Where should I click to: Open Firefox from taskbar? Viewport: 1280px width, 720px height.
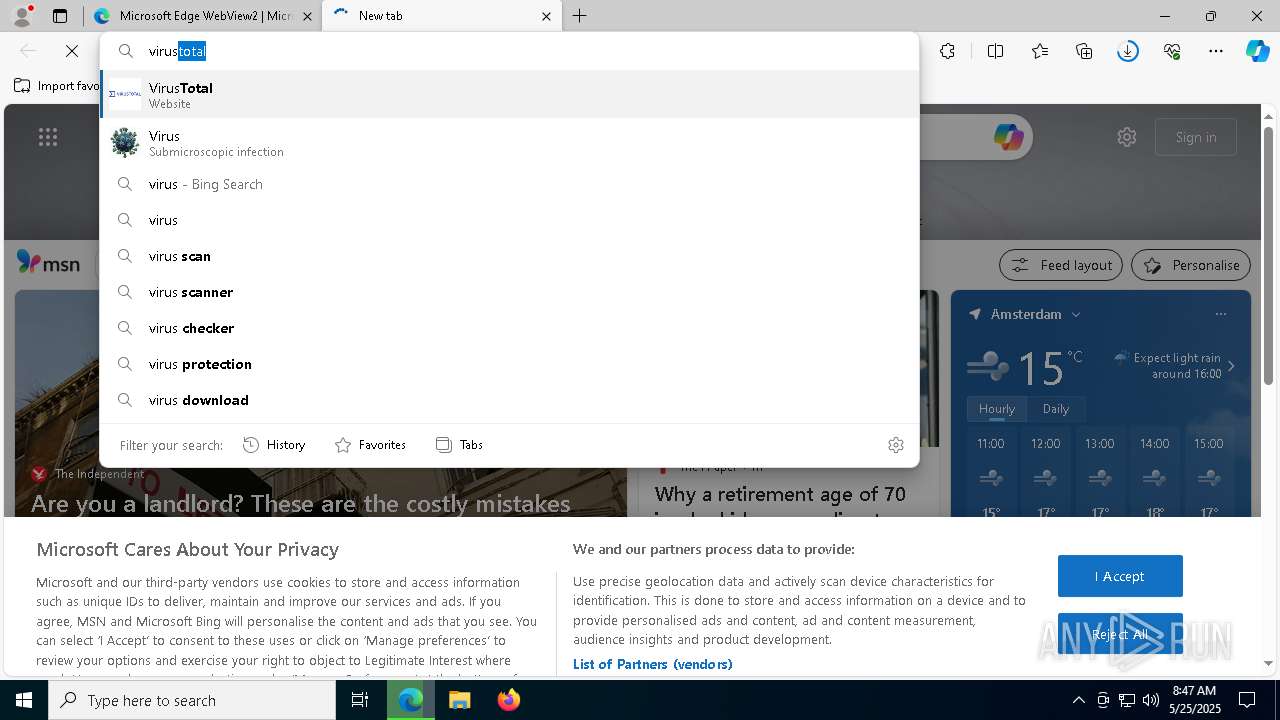point(508,700)
